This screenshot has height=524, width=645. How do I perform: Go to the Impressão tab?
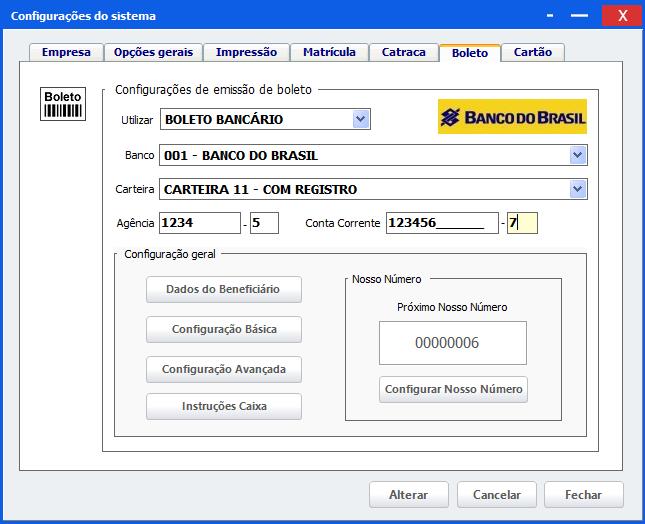pos(246,52)
